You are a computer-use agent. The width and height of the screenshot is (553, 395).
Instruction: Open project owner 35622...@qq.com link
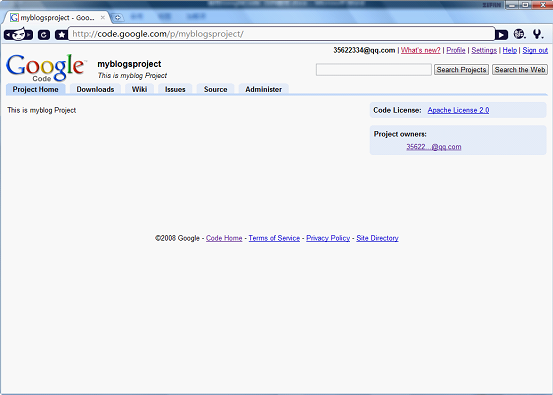tap(433, 147)
